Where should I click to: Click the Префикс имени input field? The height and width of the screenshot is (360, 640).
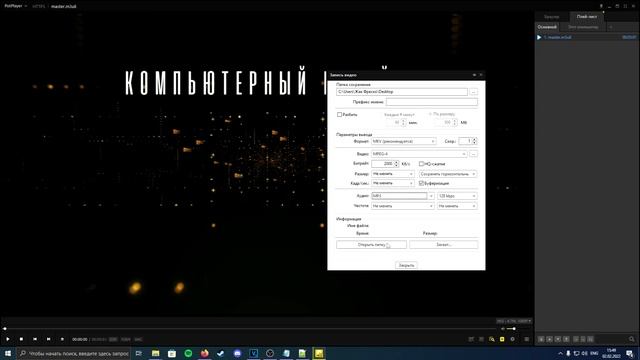[x=431, y=102]
